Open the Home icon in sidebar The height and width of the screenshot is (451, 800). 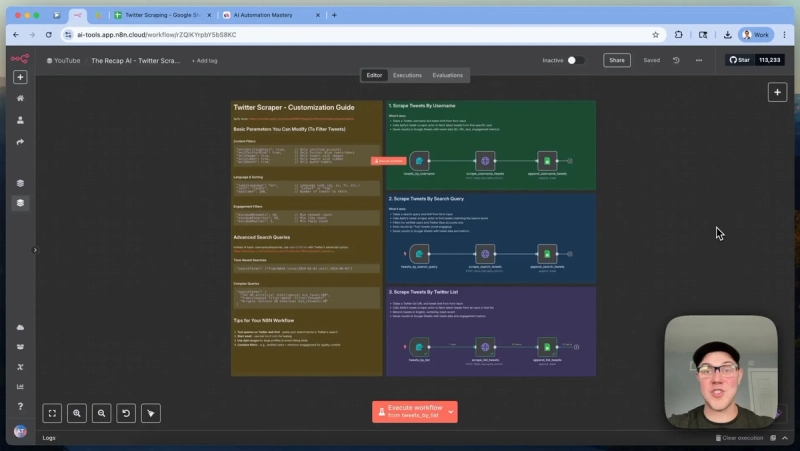pyautogui.click(x=20, y=98)
